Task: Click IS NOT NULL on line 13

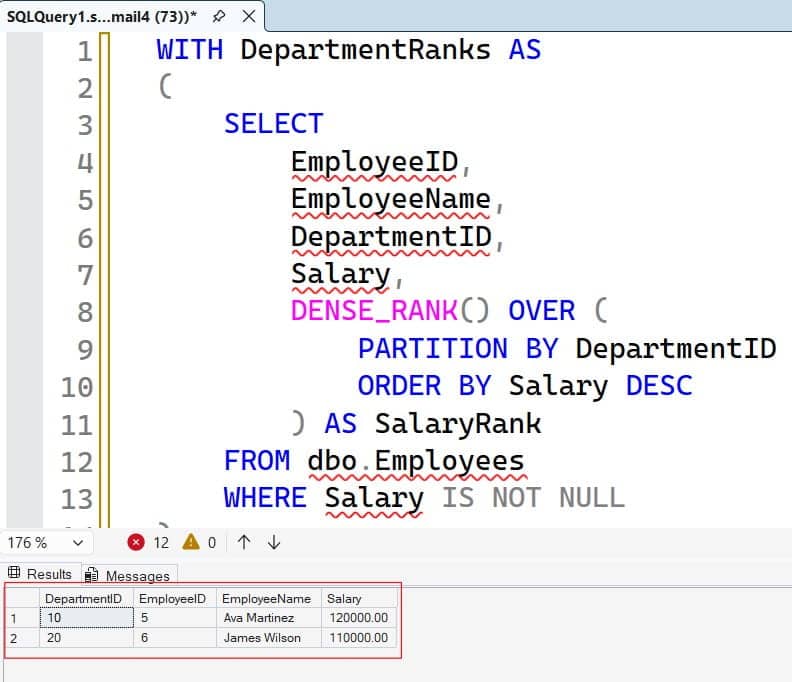Action: (533, 498)
